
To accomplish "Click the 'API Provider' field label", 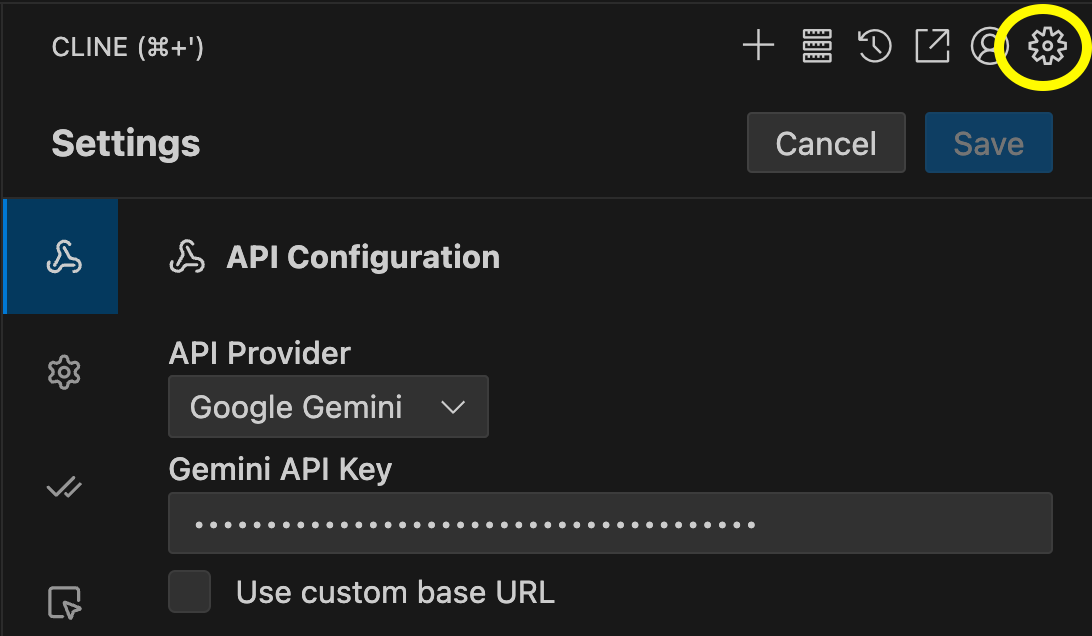I will [259, 353].
